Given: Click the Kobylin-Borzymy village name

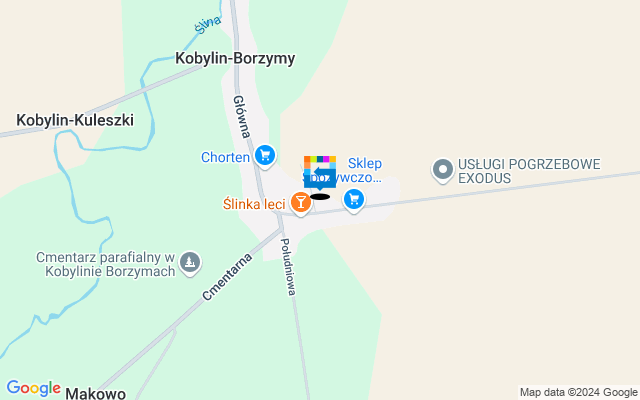Looking at the screenshot, I should pos(235,58).
